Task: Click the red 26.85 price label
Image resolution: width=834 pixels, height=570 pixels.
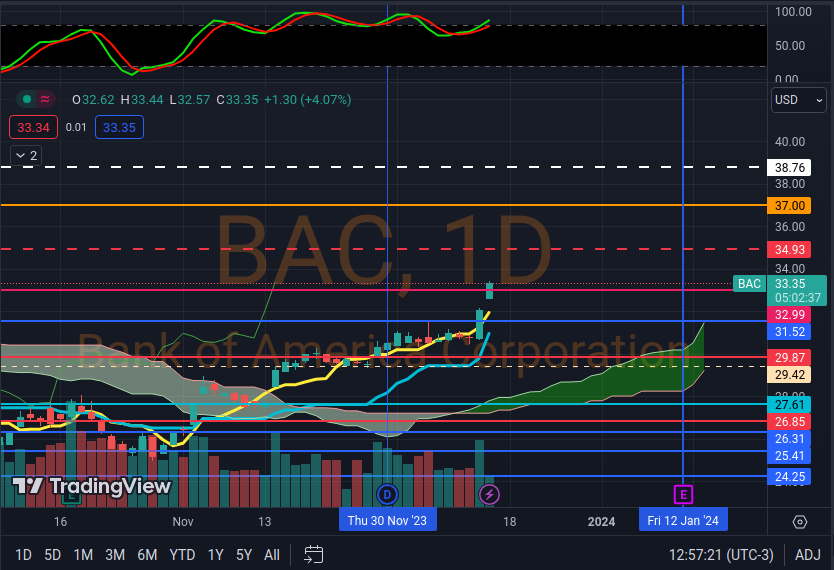Action: point(789,422)
